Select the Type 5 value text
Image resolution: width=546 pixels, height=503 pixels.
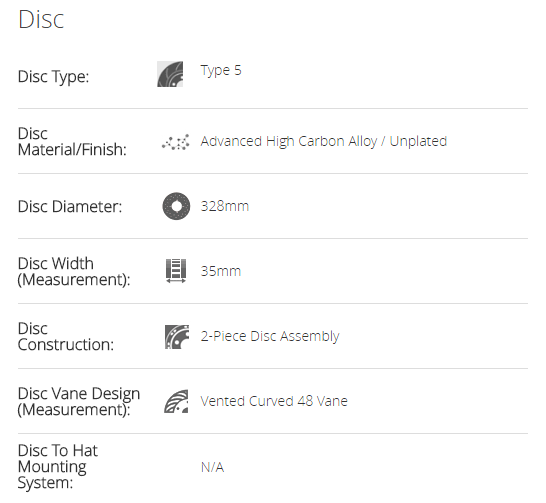click(x=221, y=71)
